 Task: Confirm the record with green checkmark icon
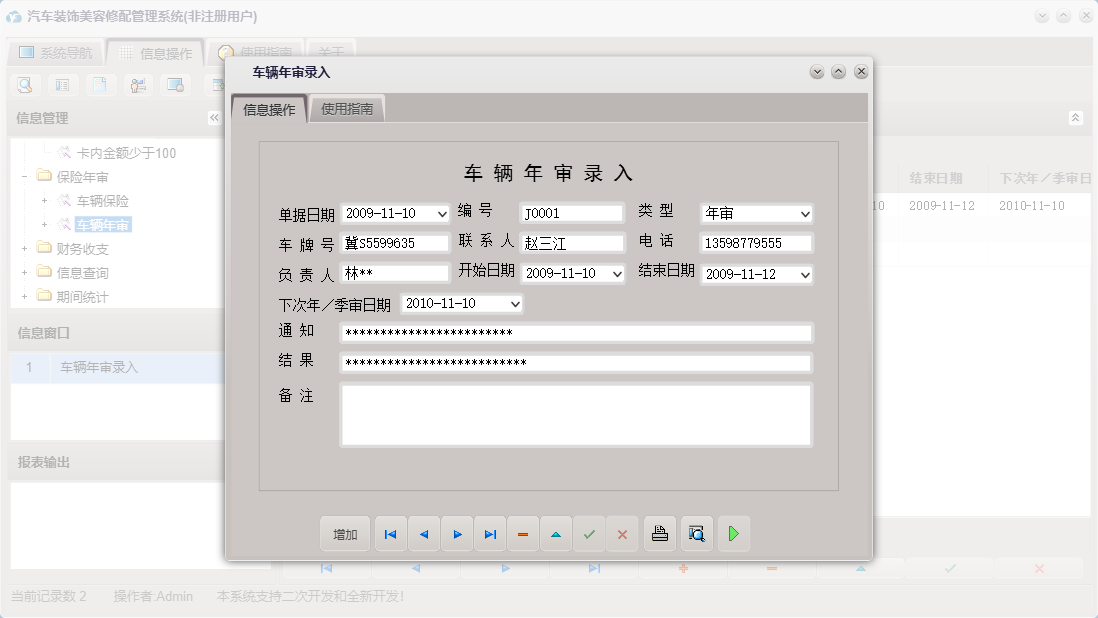pos(589,533)
